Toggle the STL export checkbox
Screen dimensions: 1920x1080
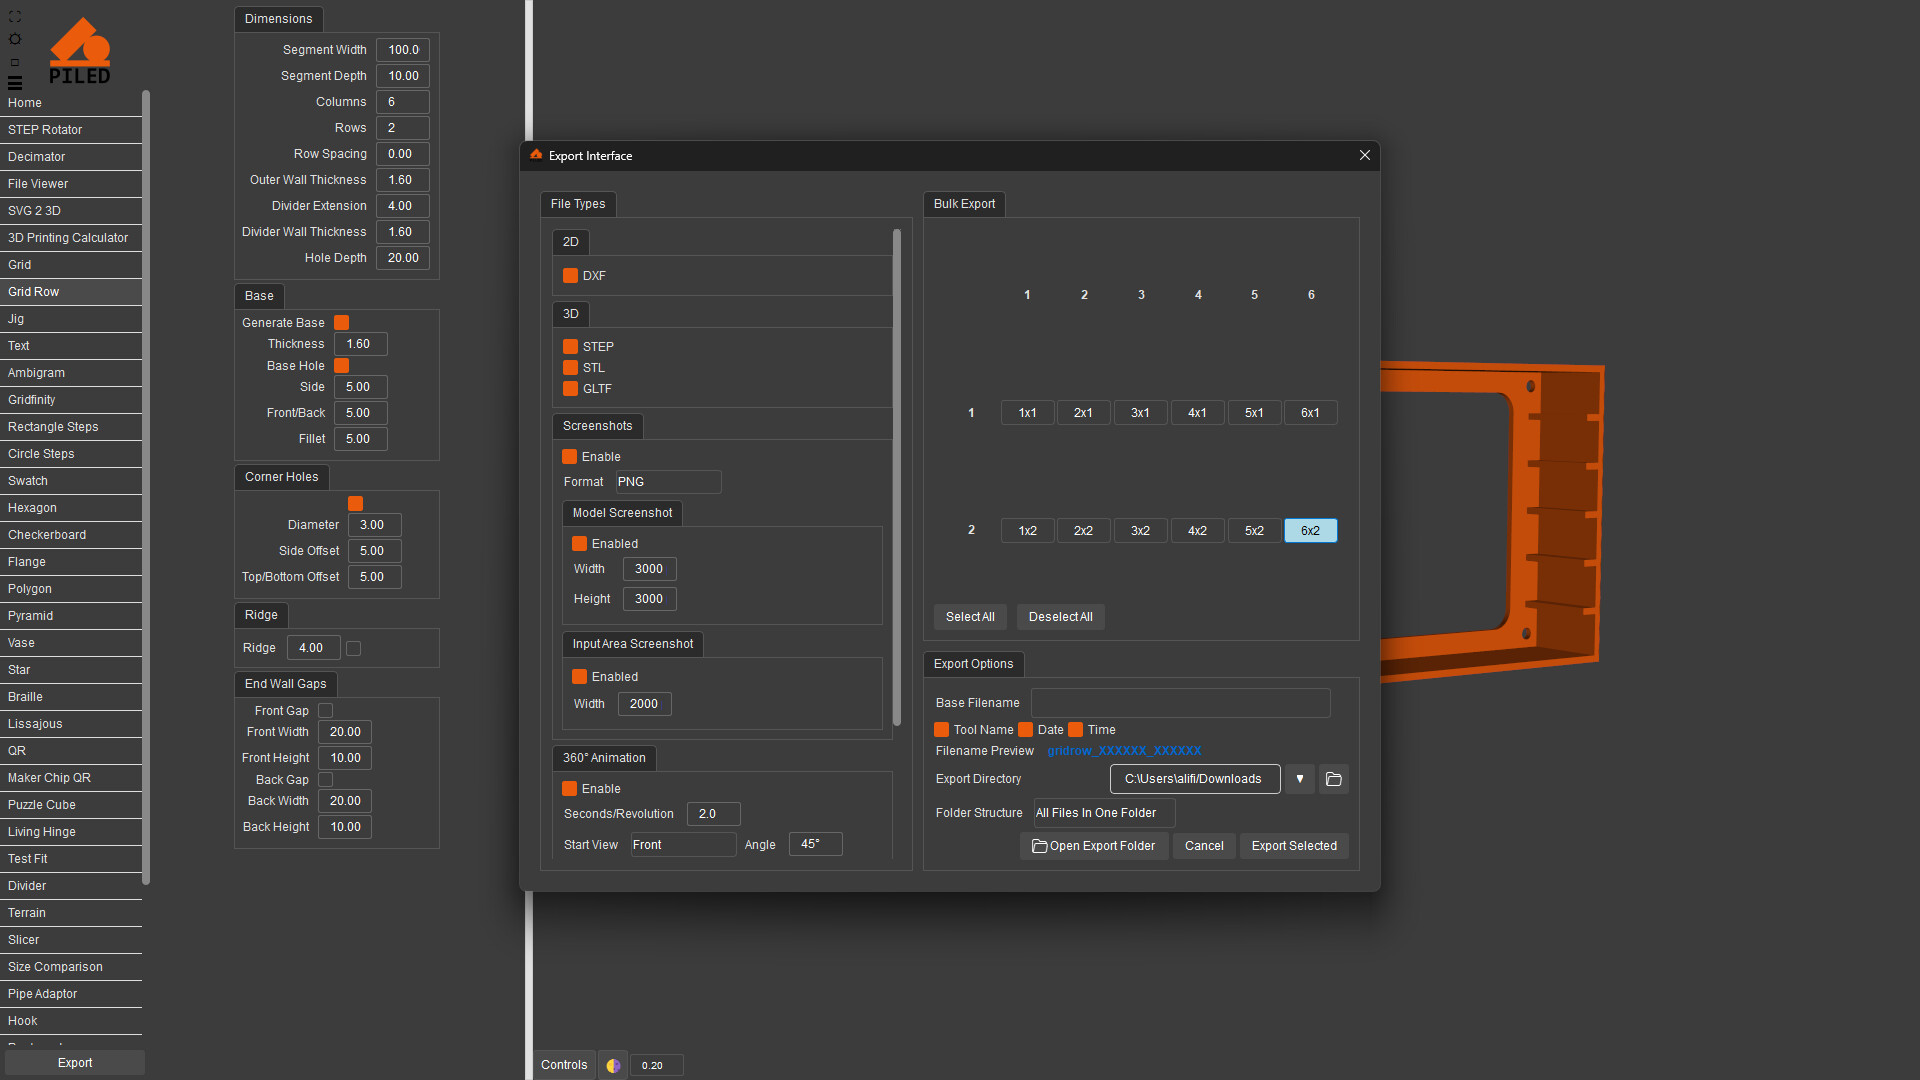(x=570, y=368)
